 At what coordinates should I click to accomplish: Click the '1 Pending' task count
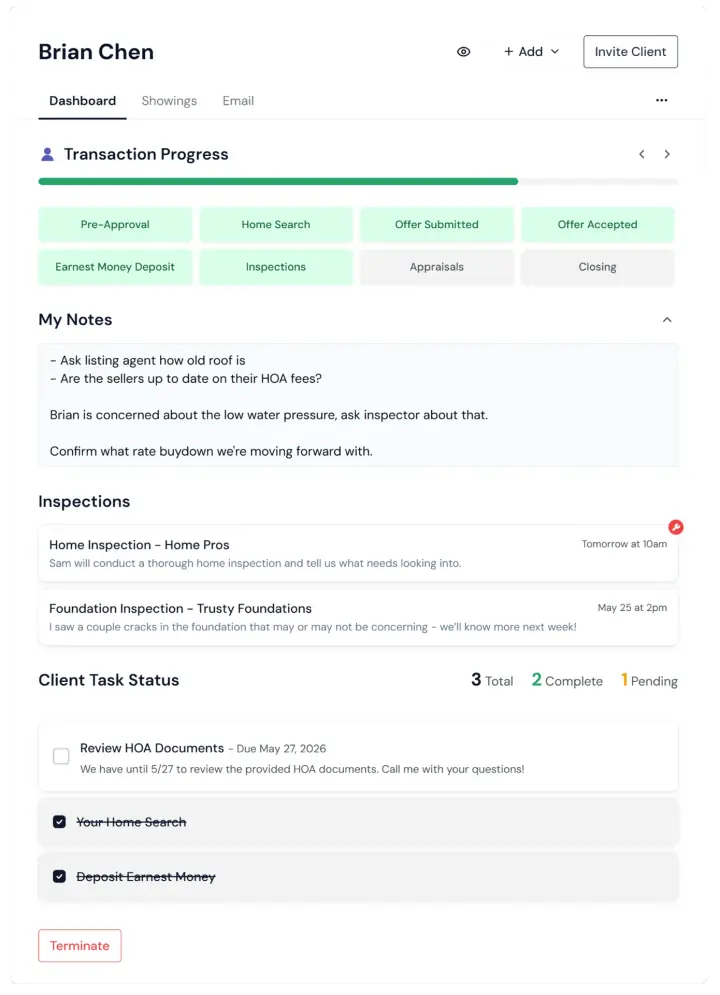point(649,680)
